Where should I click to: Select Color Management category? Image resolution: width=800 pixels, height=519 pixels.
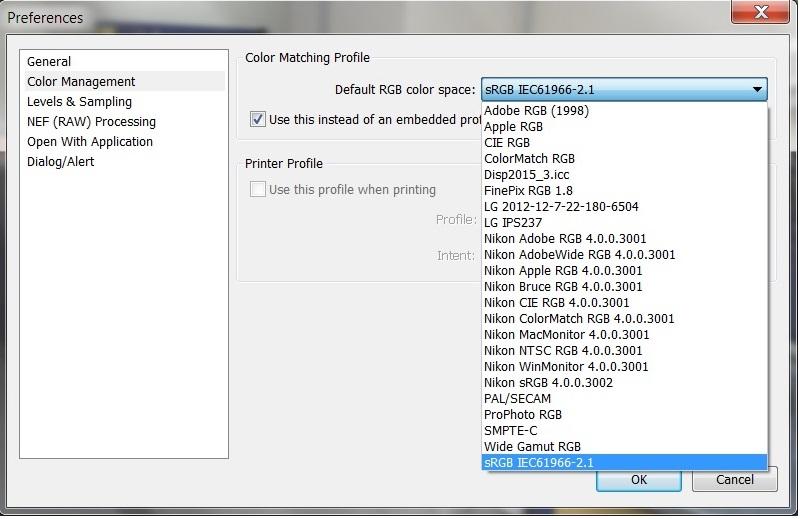tap(124, 82)
